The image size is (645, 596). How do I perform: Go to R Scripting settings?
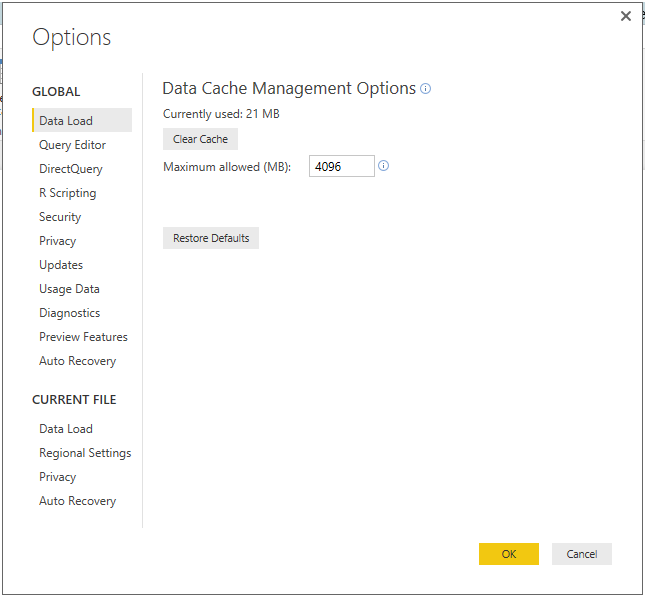click(x=67, y=193)
